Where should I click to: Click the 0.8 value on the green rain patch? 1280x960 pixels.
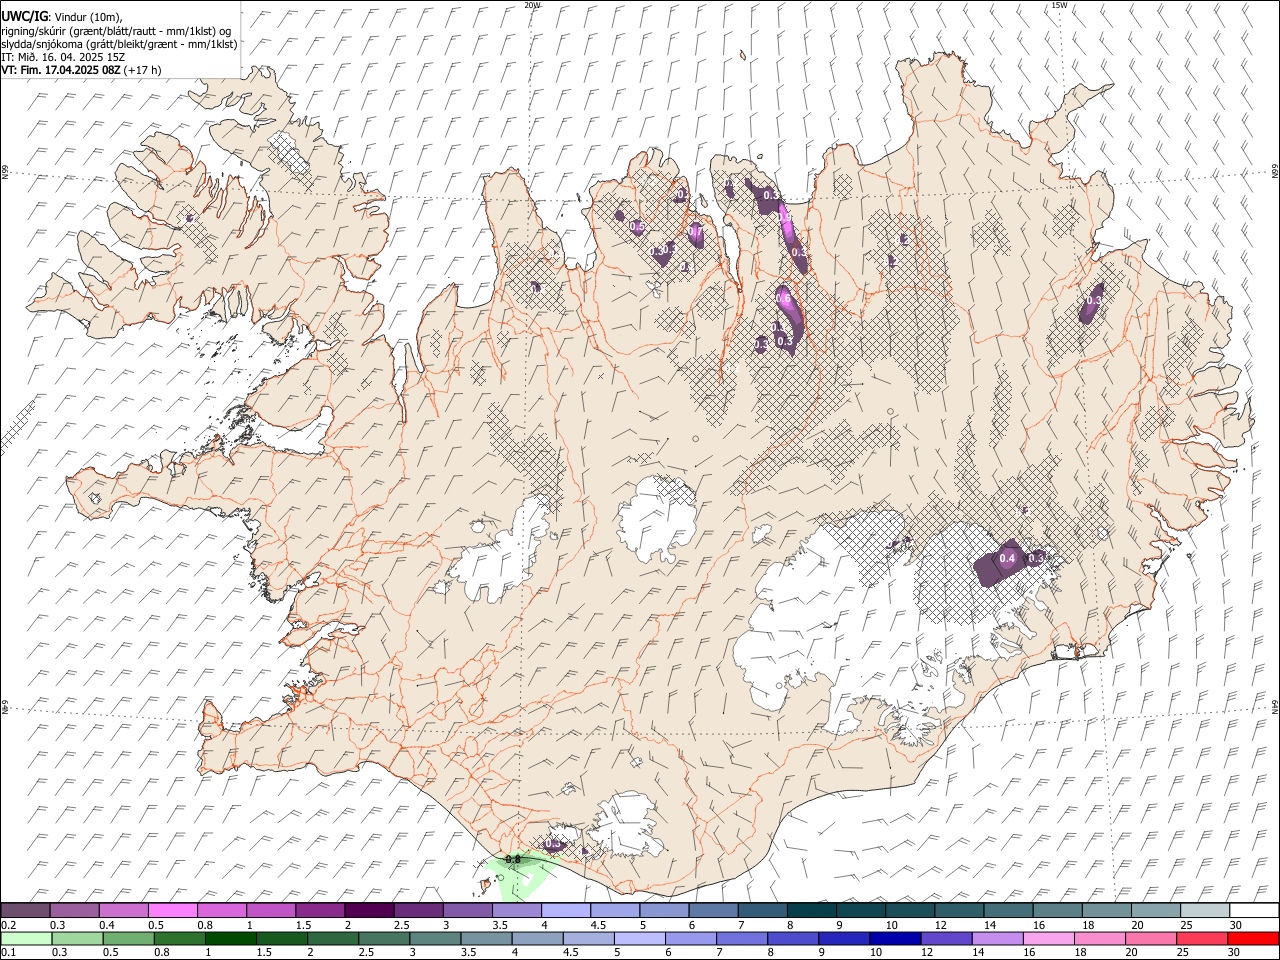[x=513, y=859]
